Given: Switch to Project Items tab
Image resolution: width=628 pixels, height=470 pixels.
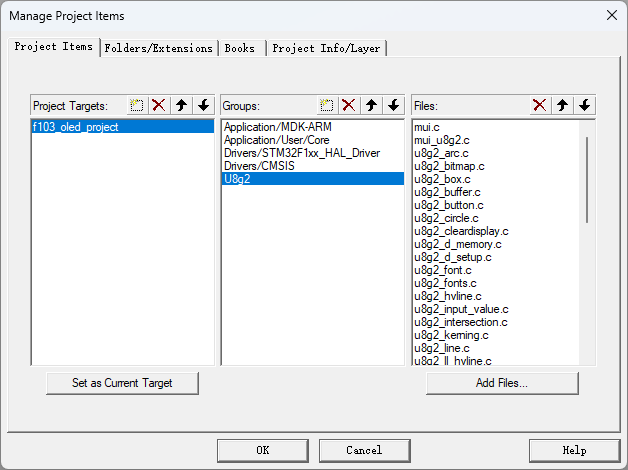Looking at the screenshot, I should [54, 47].
